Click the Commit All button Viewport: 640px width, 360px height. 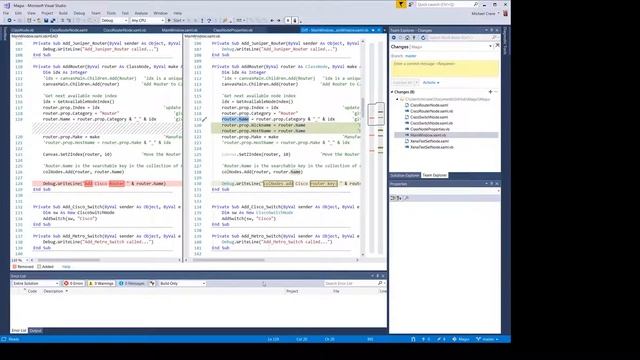405,82
